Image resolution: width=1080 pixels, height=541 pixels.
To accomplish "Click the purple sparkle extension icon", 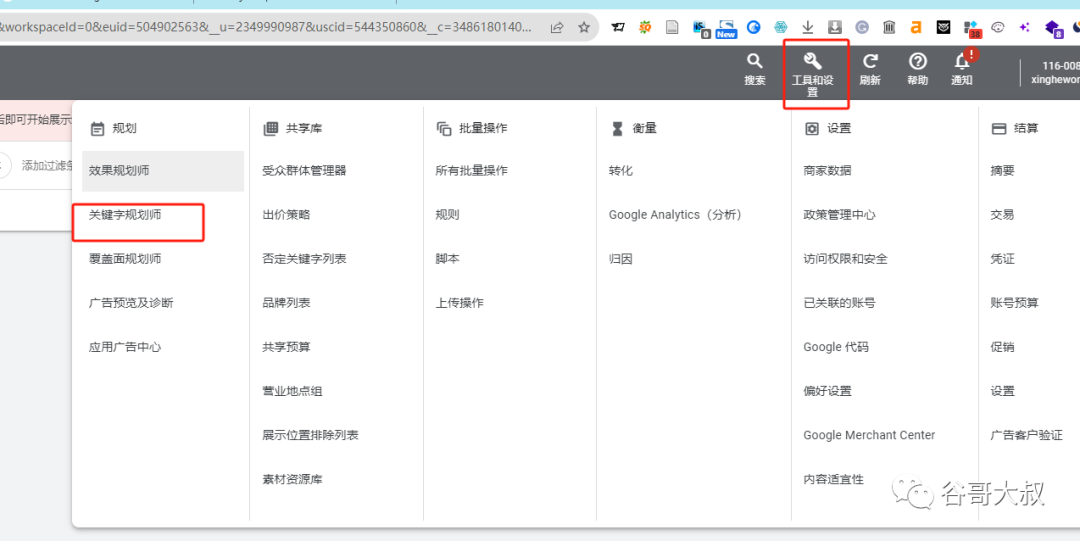I will (x=1025, y=28).
